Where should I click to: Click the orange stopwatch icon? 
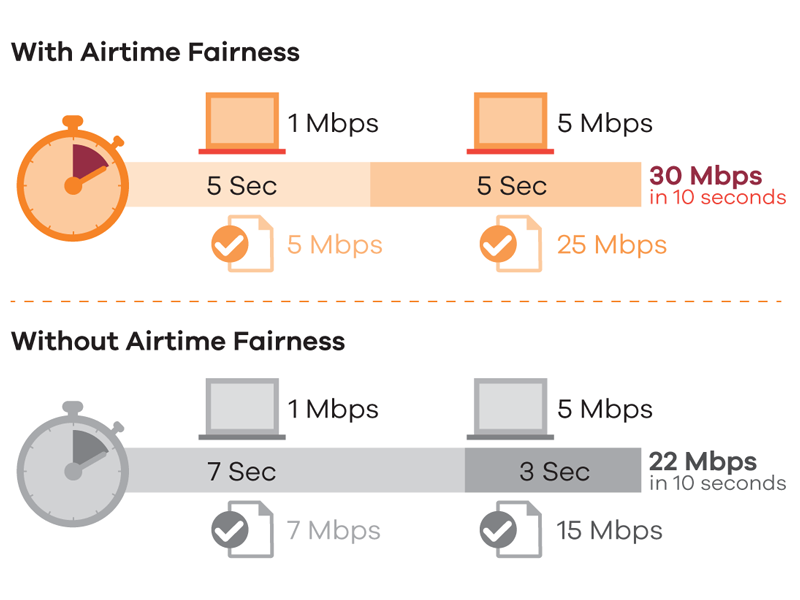72,179
